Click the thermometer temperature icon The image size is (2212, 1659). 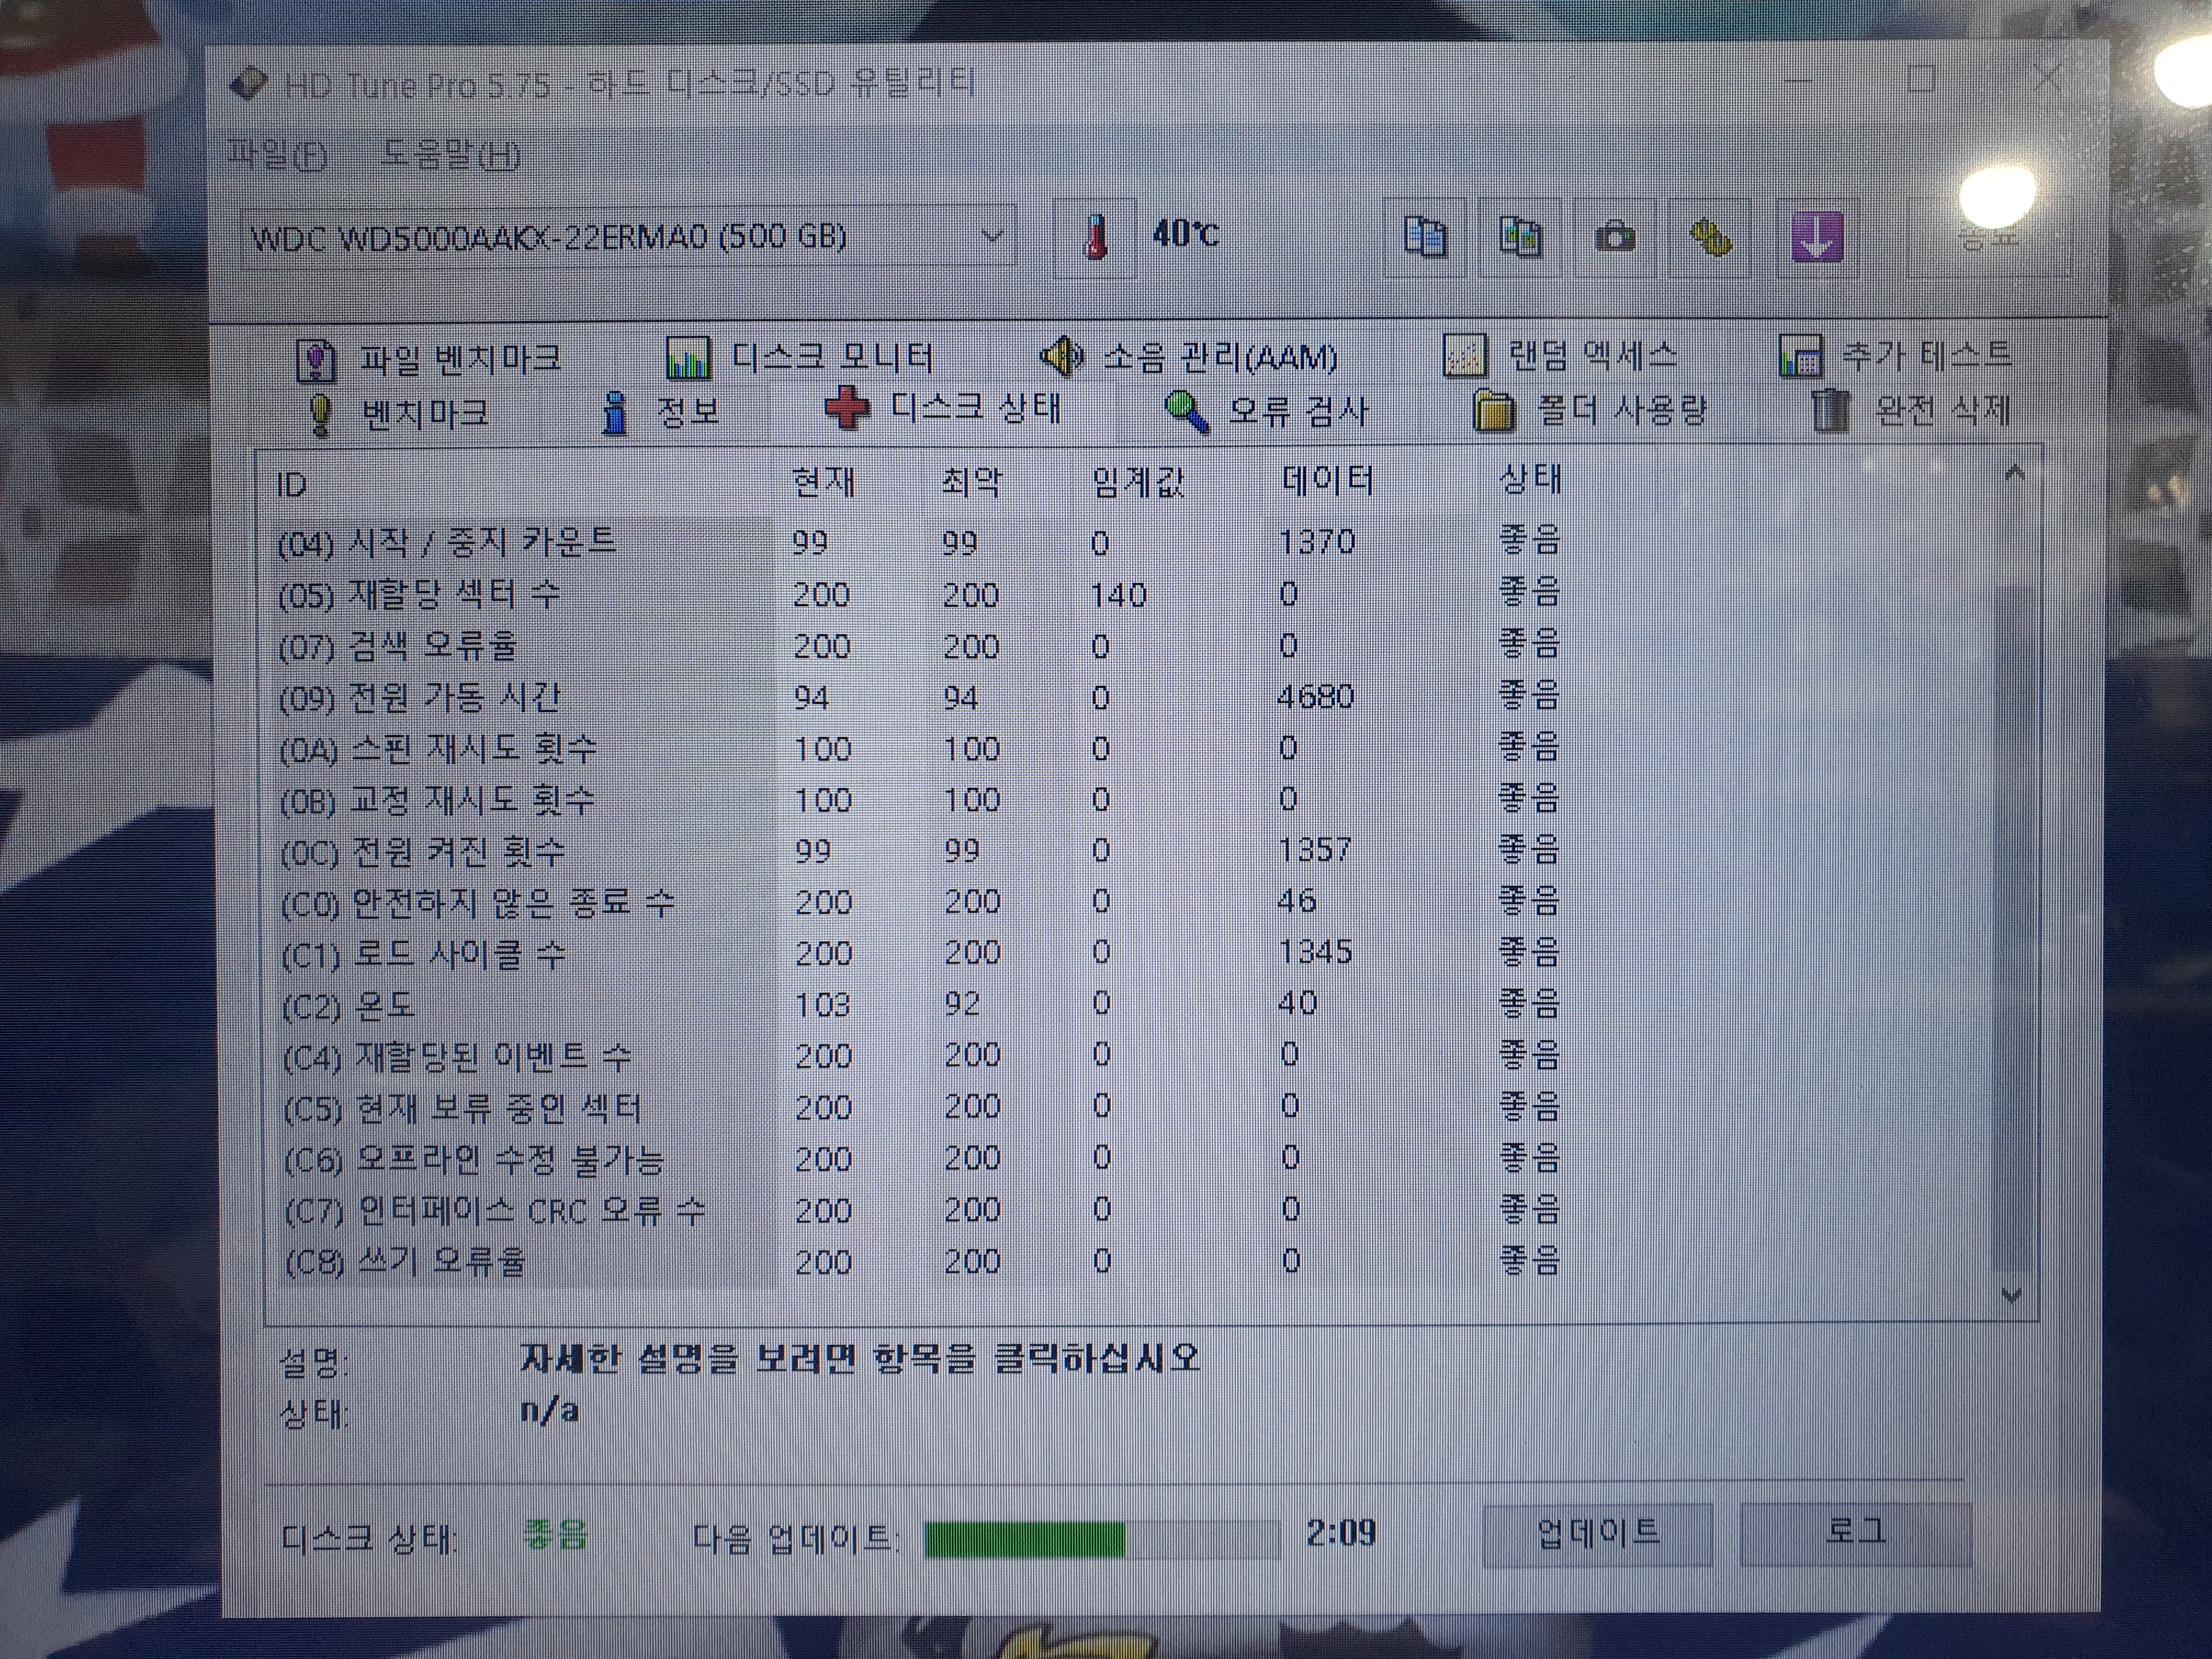1096,238
